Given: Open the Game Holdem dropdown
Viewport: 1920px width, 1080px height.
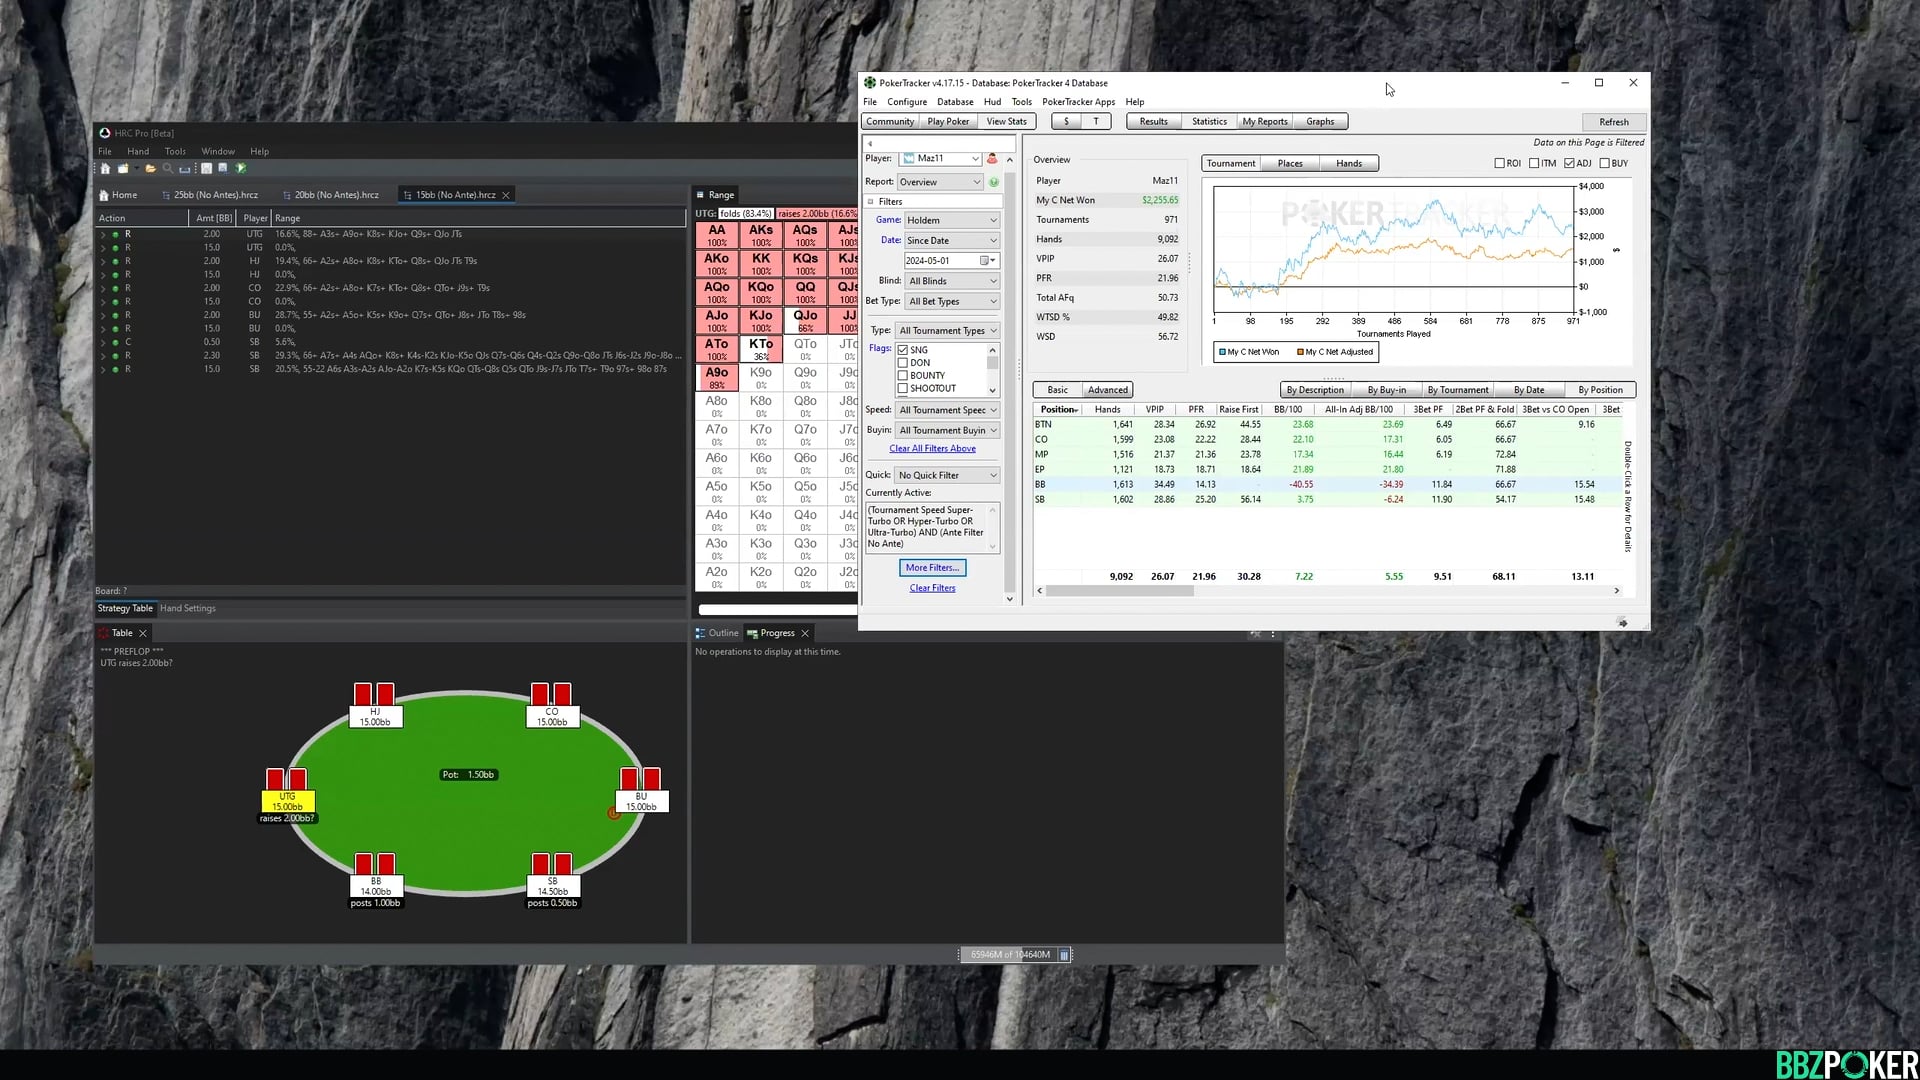Looking at the screenshot, I should tap(951, 220).
